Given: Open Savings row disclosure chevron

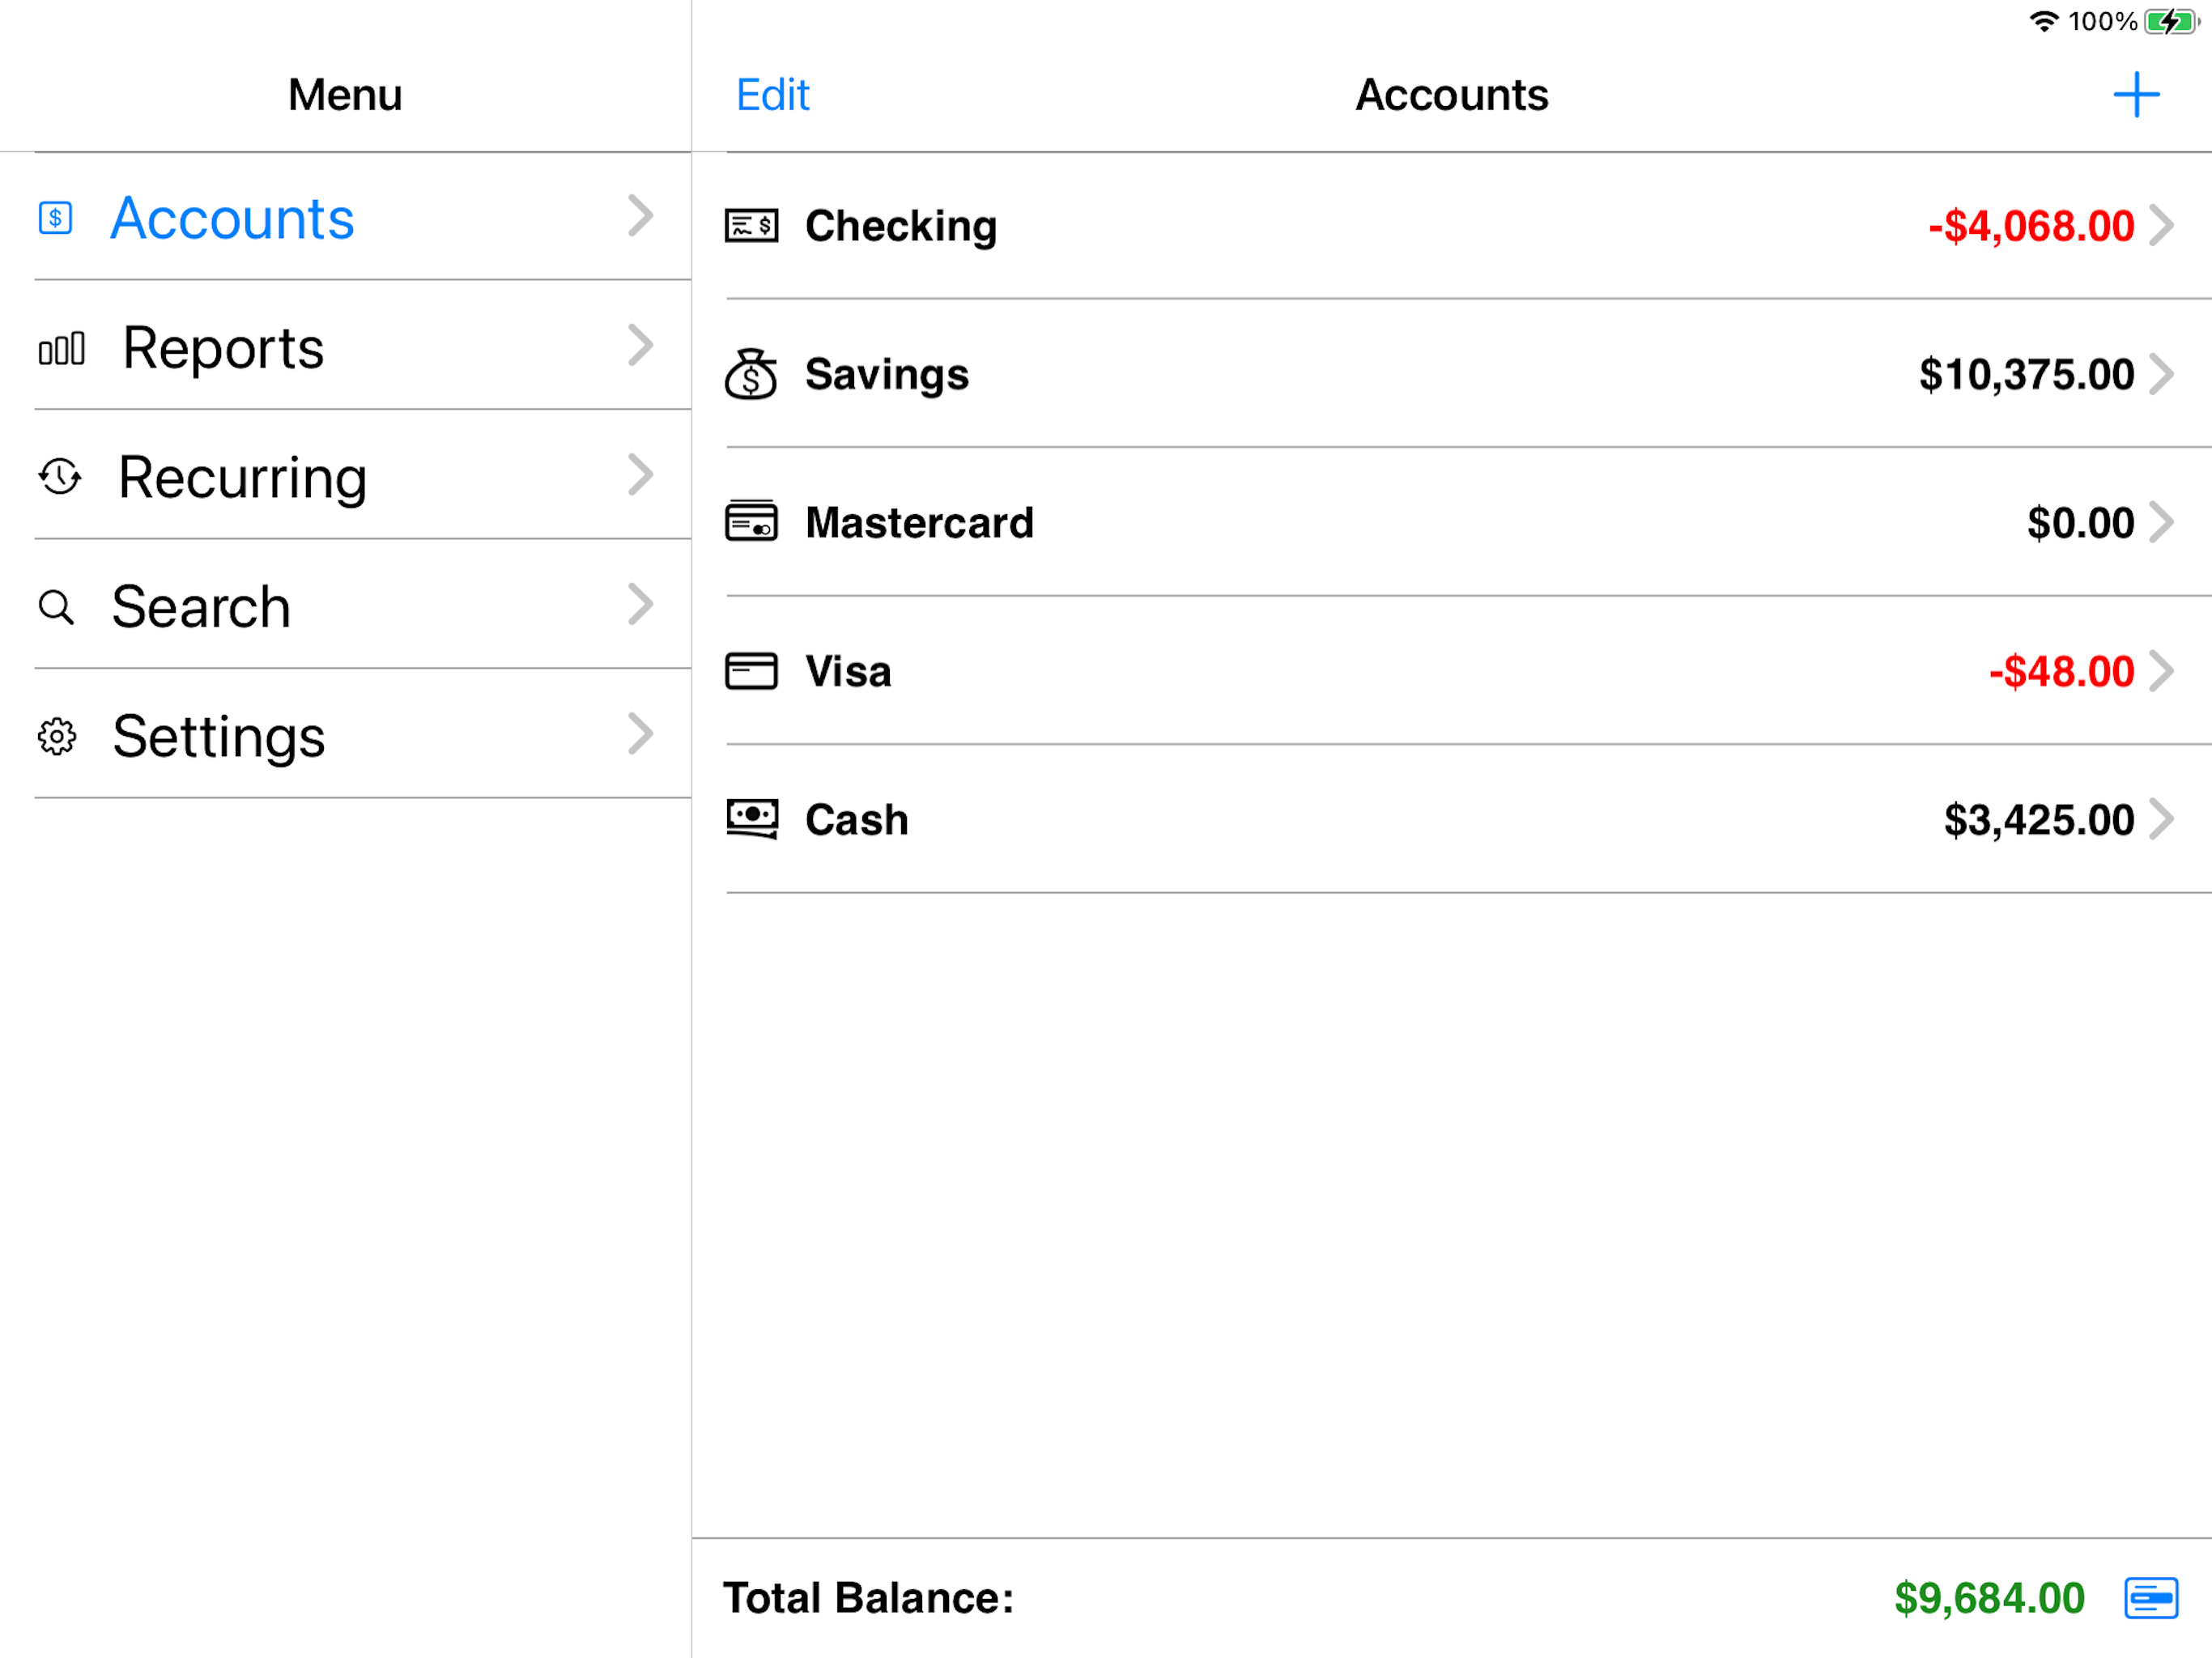Looking at the screenshot, I should click(2162, 374).
